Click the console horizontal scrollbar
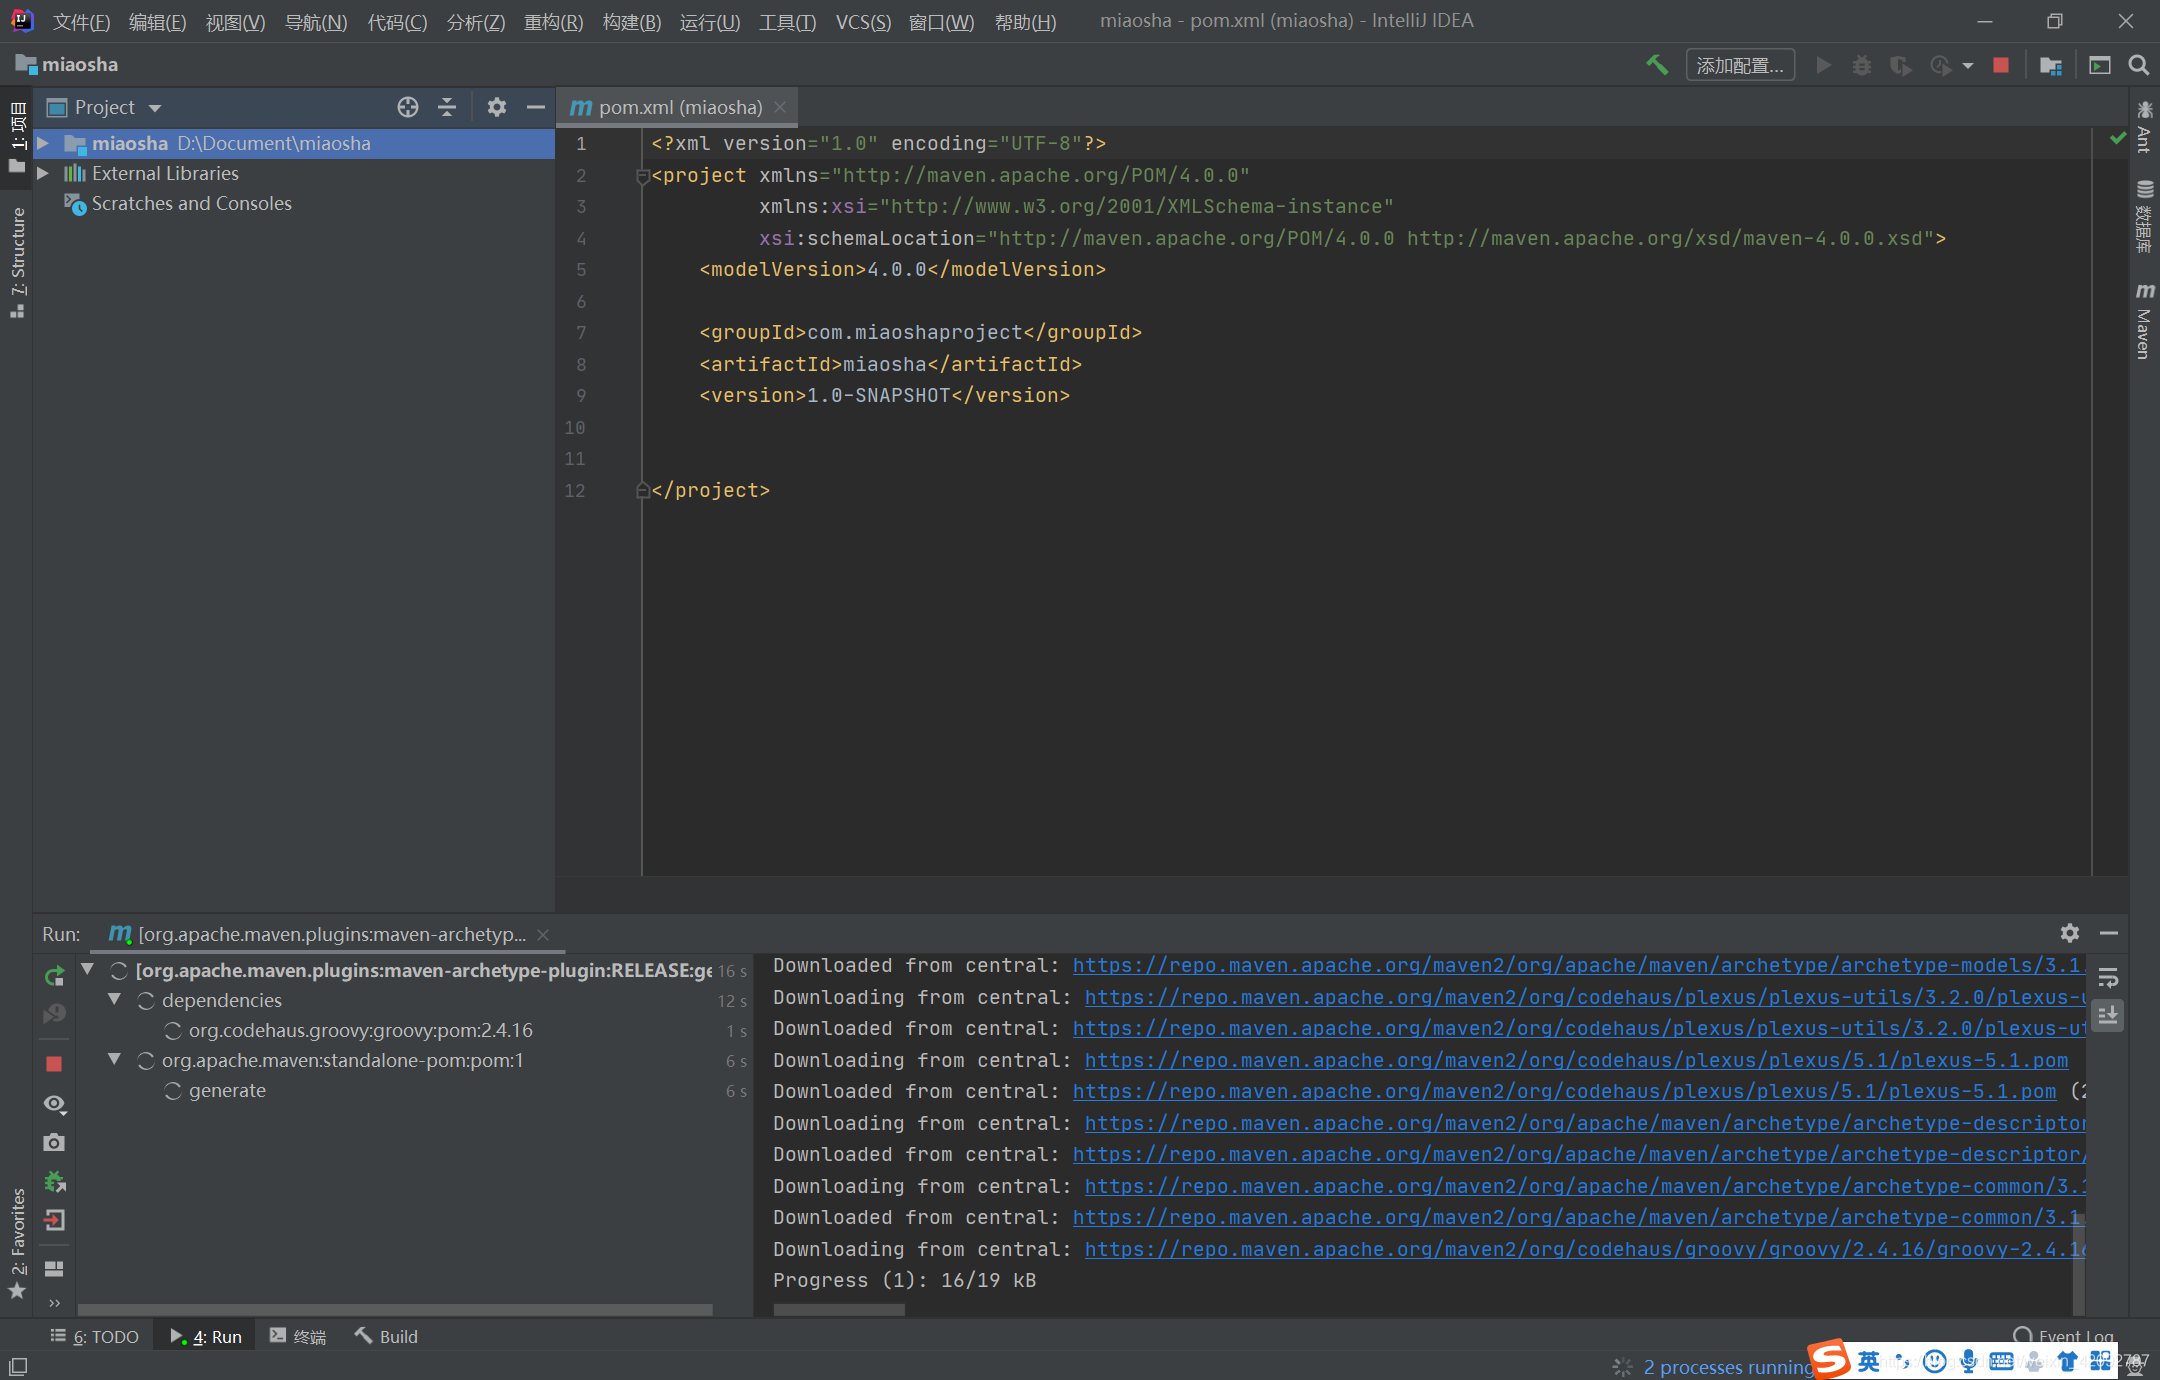Viewport: 2160px width, 1380px height. 839,1309
